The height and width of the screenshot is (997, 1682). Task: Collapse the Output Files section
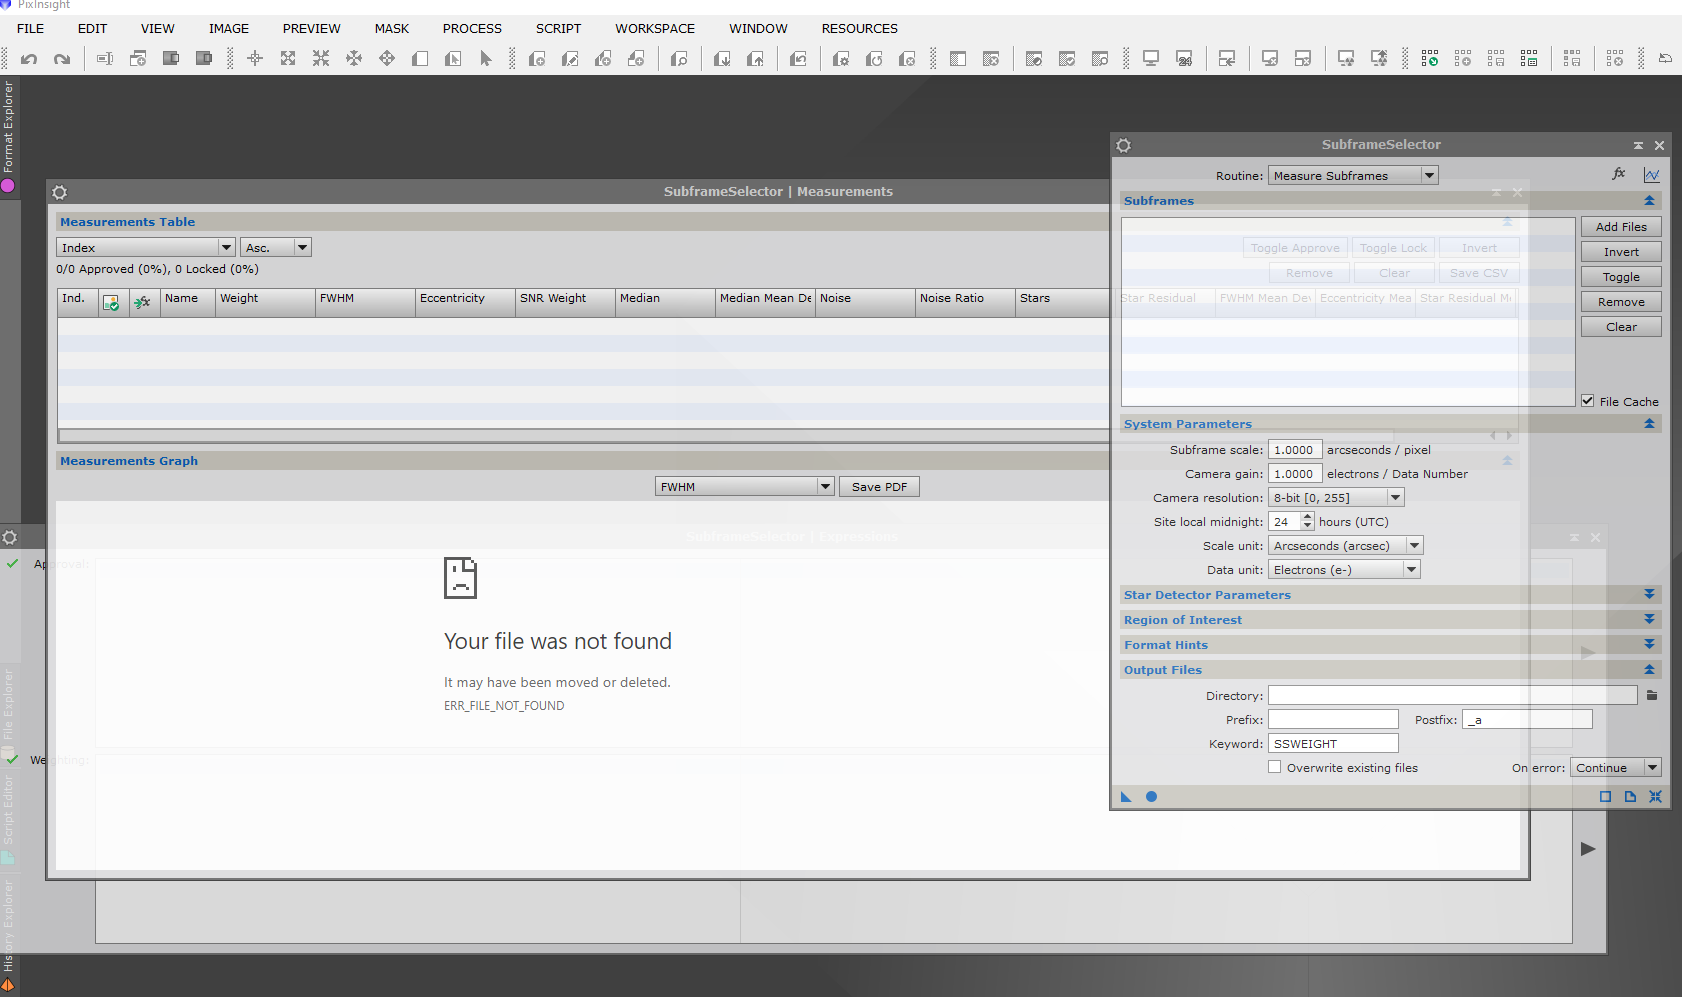point(1649,669)
